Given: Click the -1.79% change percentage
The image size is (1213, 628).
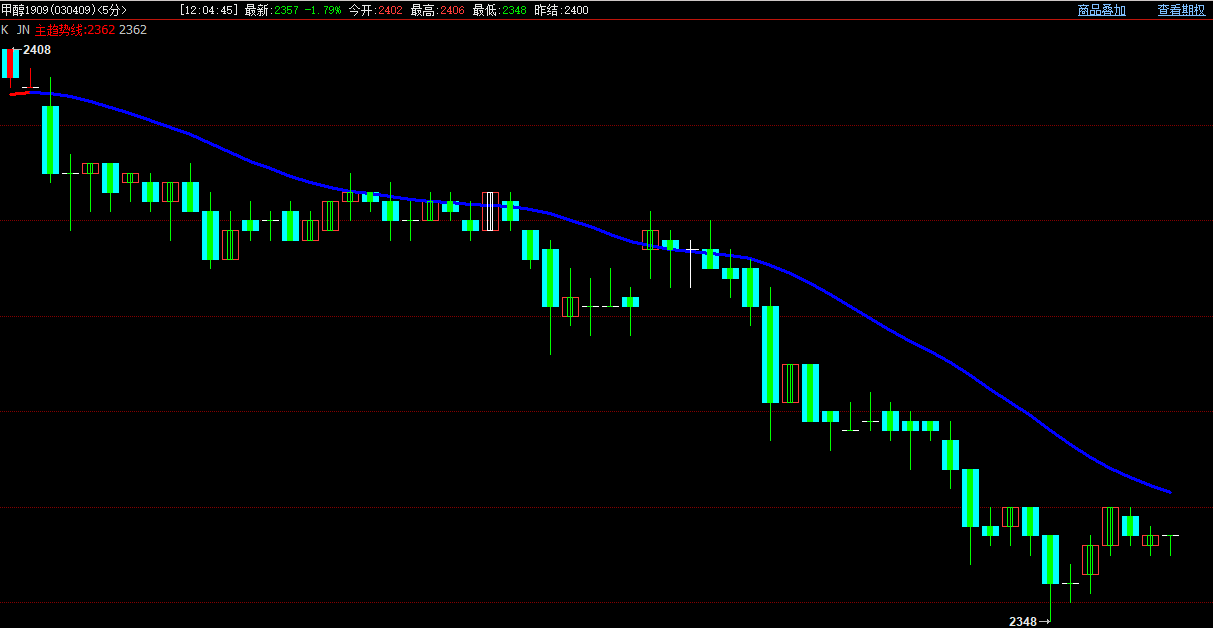Looking at the screenshot, I should pyautogui.click(x=323, y=10).
